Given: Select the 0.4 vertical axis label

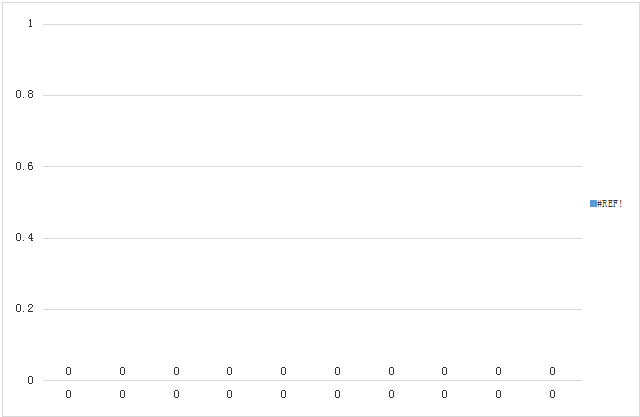Looking at the screenshot, I should (x=24, y=237).
